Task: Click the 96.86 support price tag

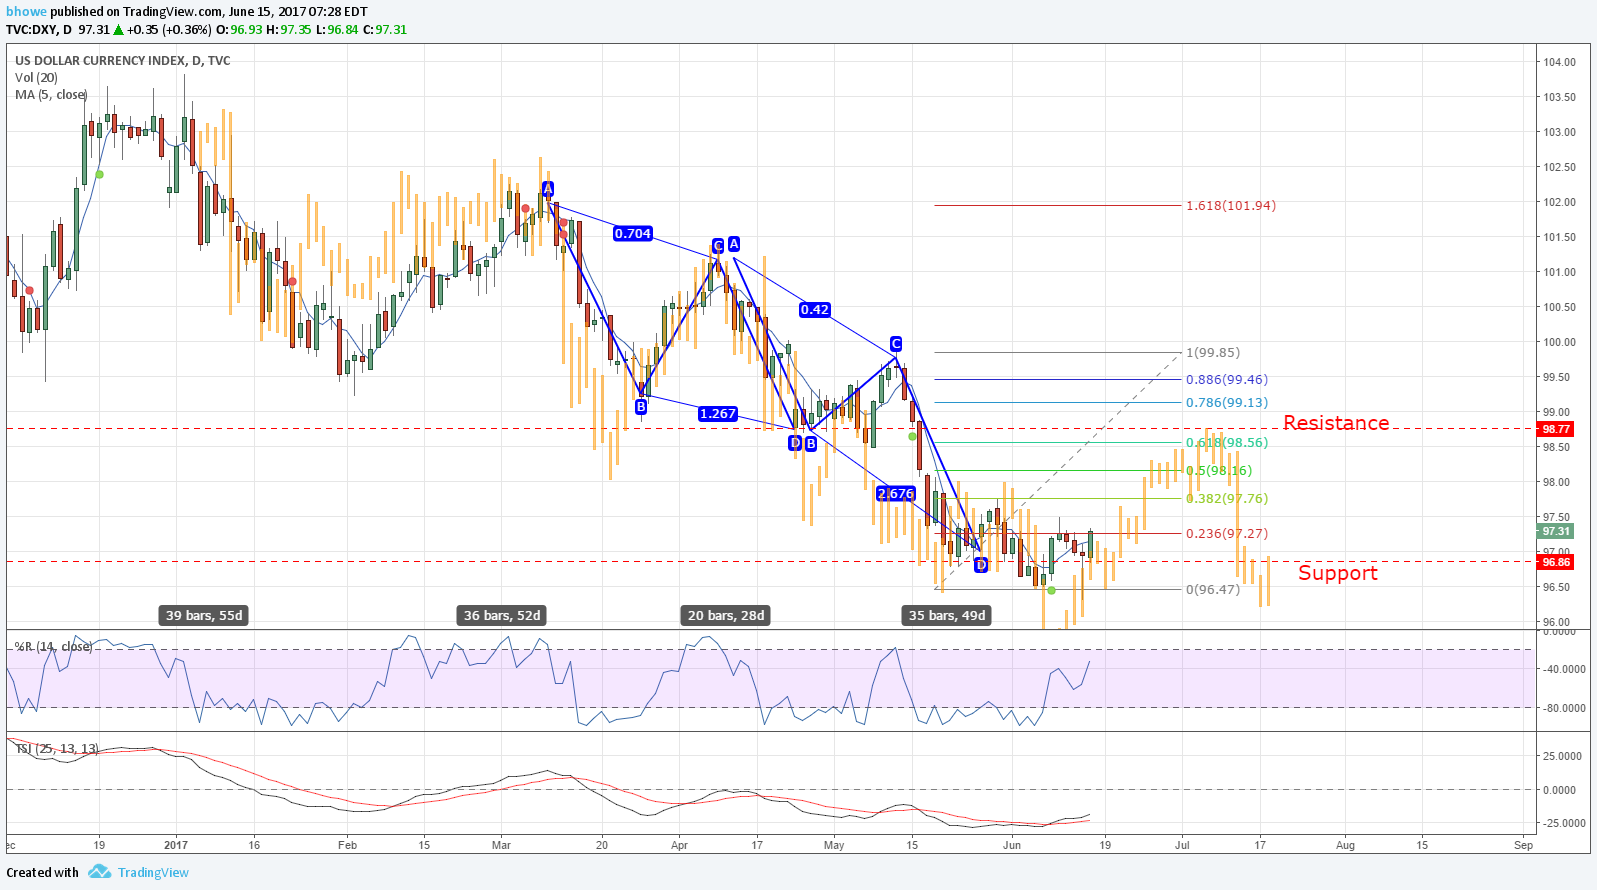Action: (x=1556, y=562)
